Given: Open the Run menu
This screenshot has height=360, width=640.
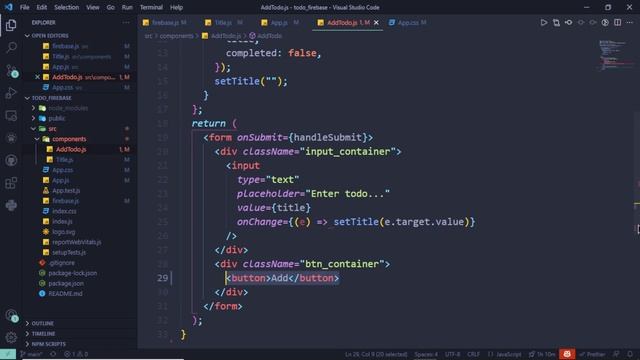Looking at the screenshot, I should (127, 7).
